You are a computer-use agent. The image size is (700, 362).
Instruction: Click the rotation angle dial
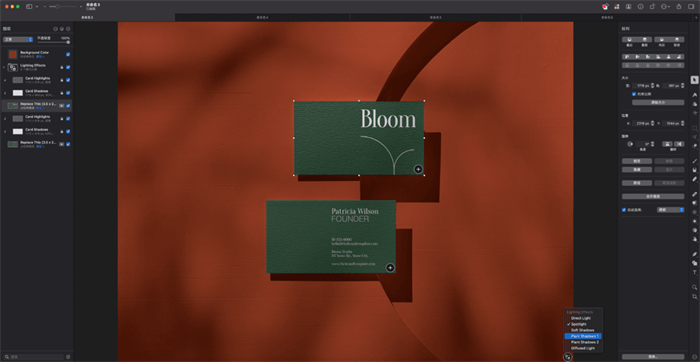[x=630, y=144]
